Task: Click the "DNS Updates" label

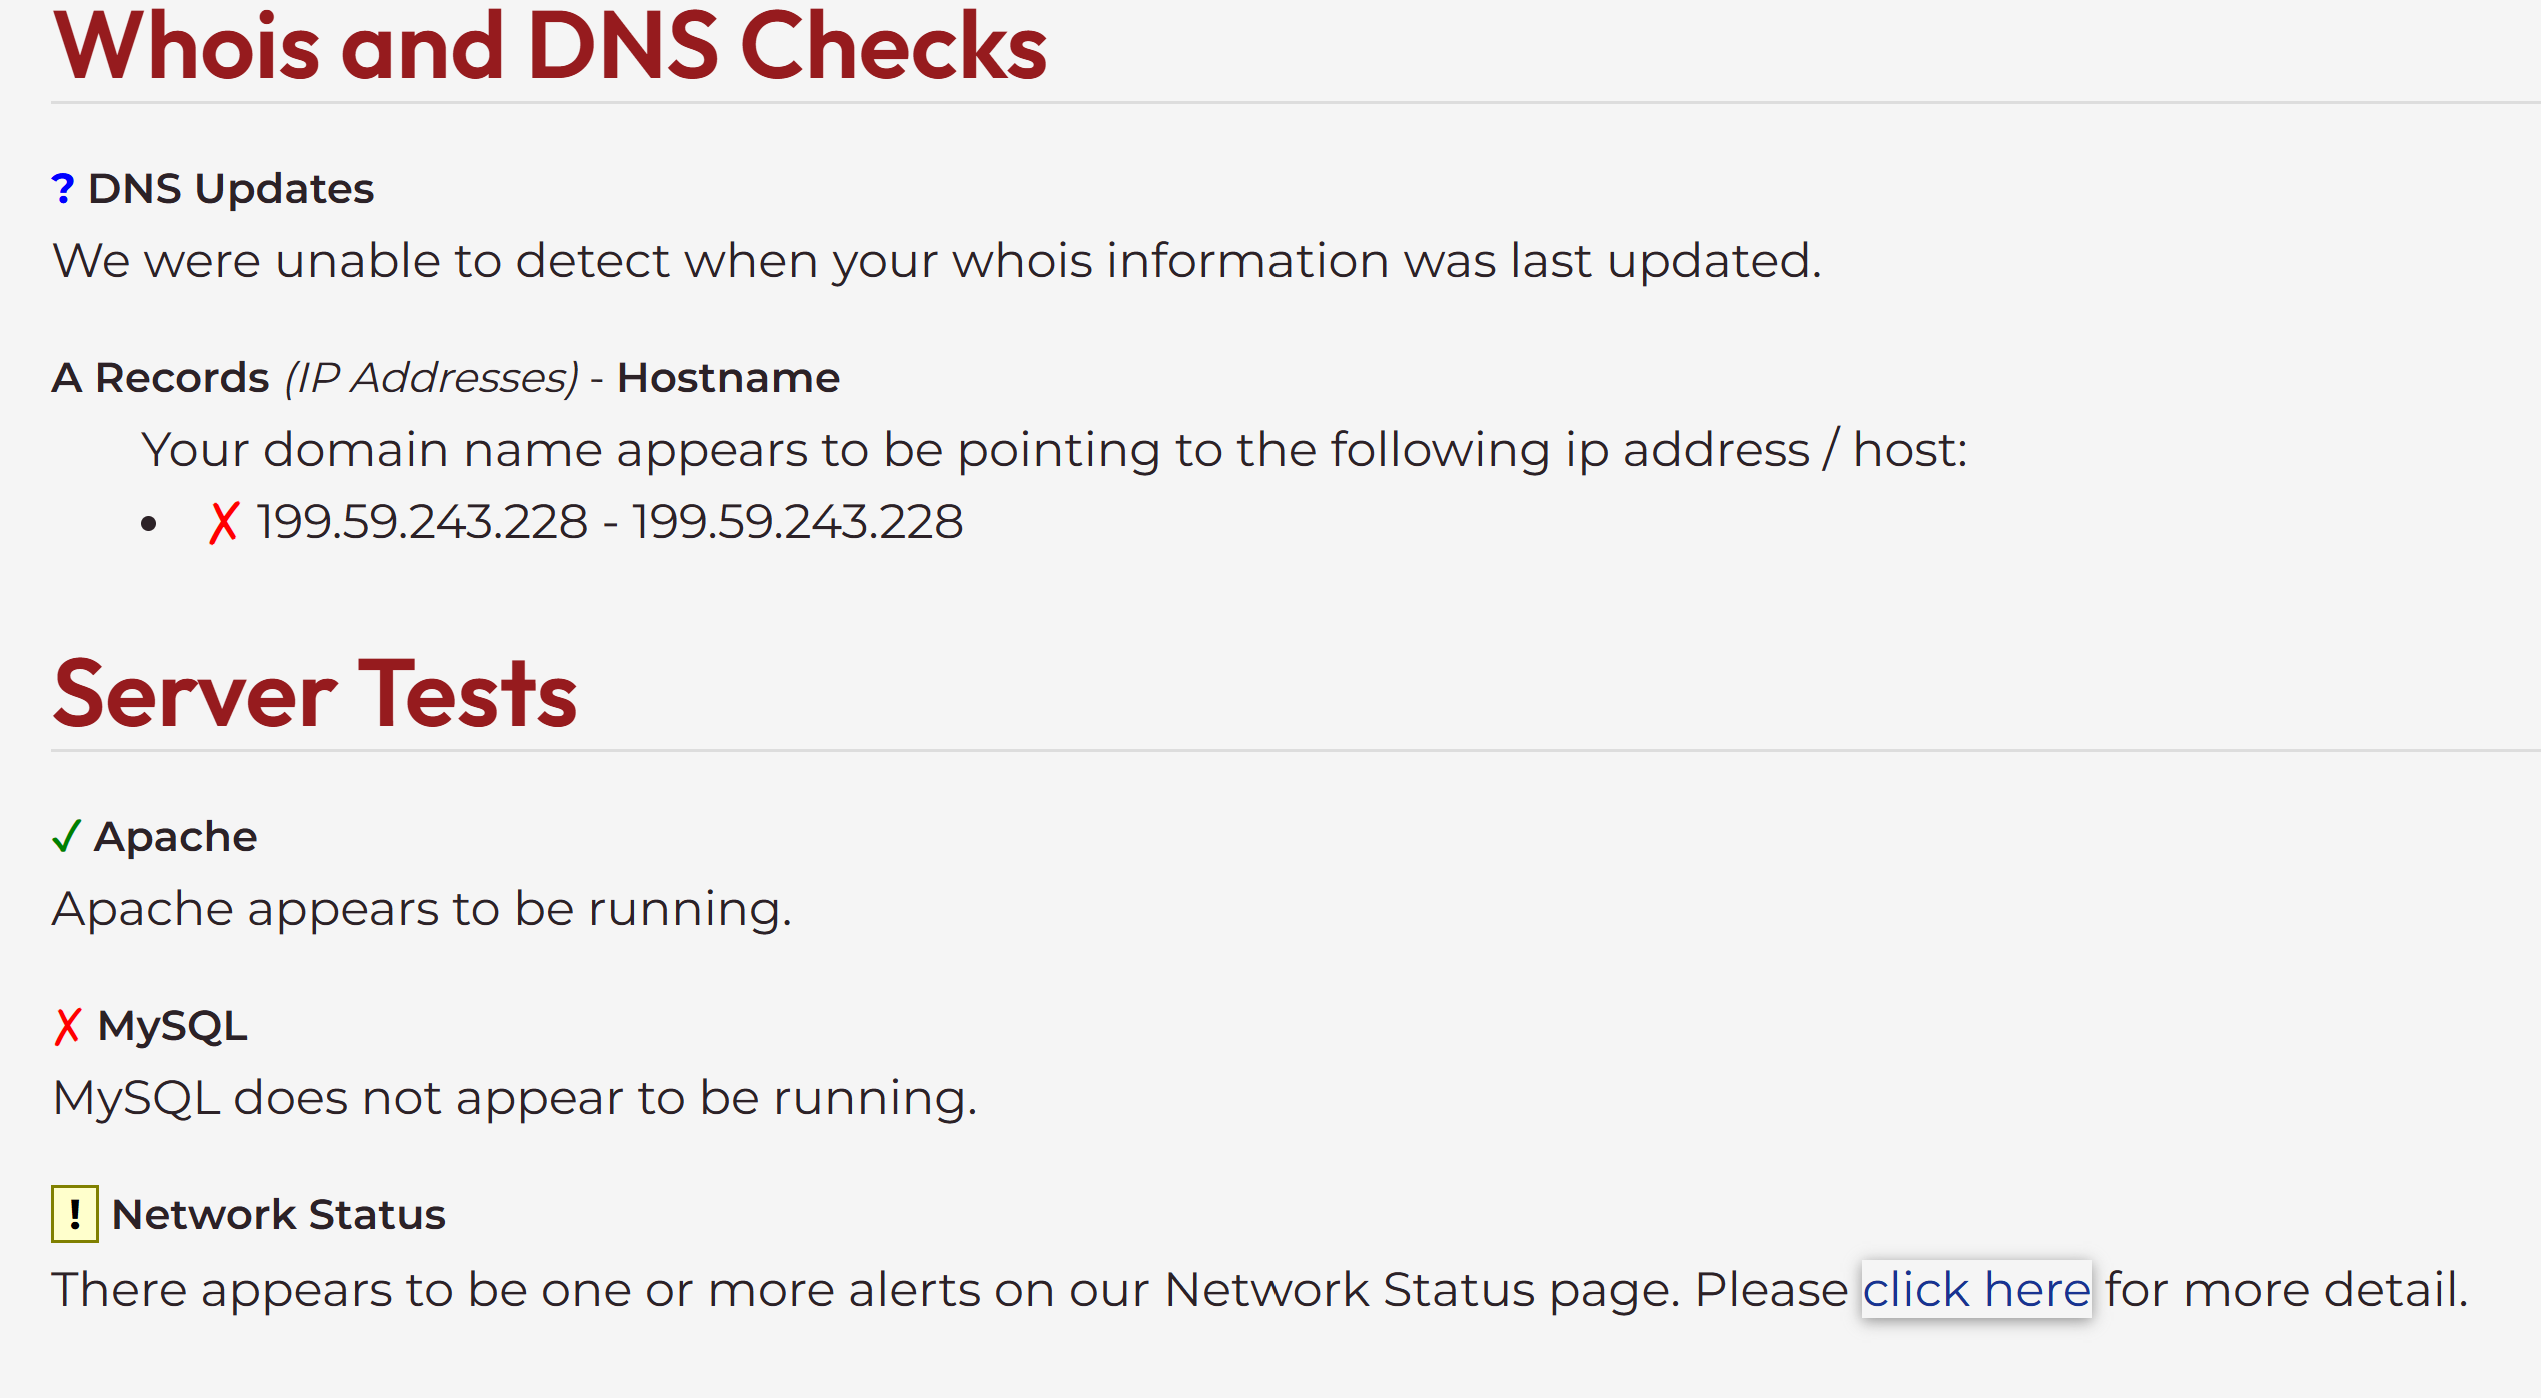Action: 231,189
